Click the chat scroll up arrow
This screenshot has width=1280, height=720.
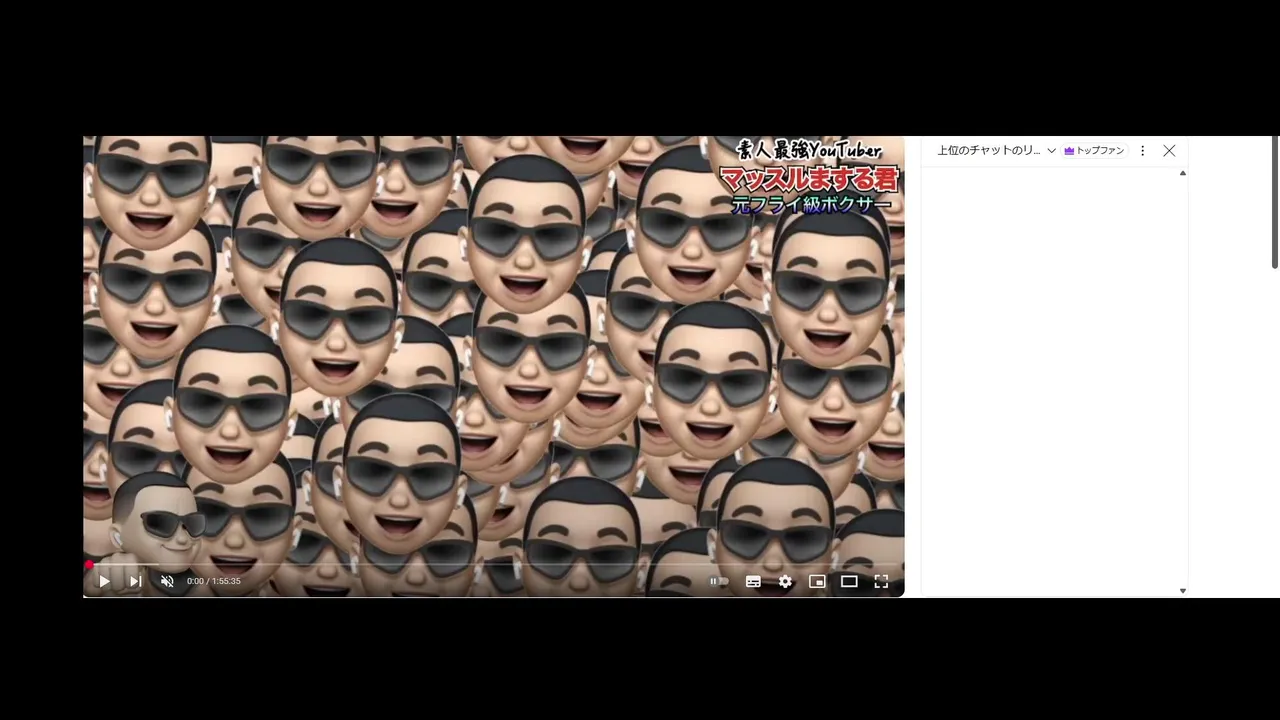pyautogui.click(x=1183, y=173)
